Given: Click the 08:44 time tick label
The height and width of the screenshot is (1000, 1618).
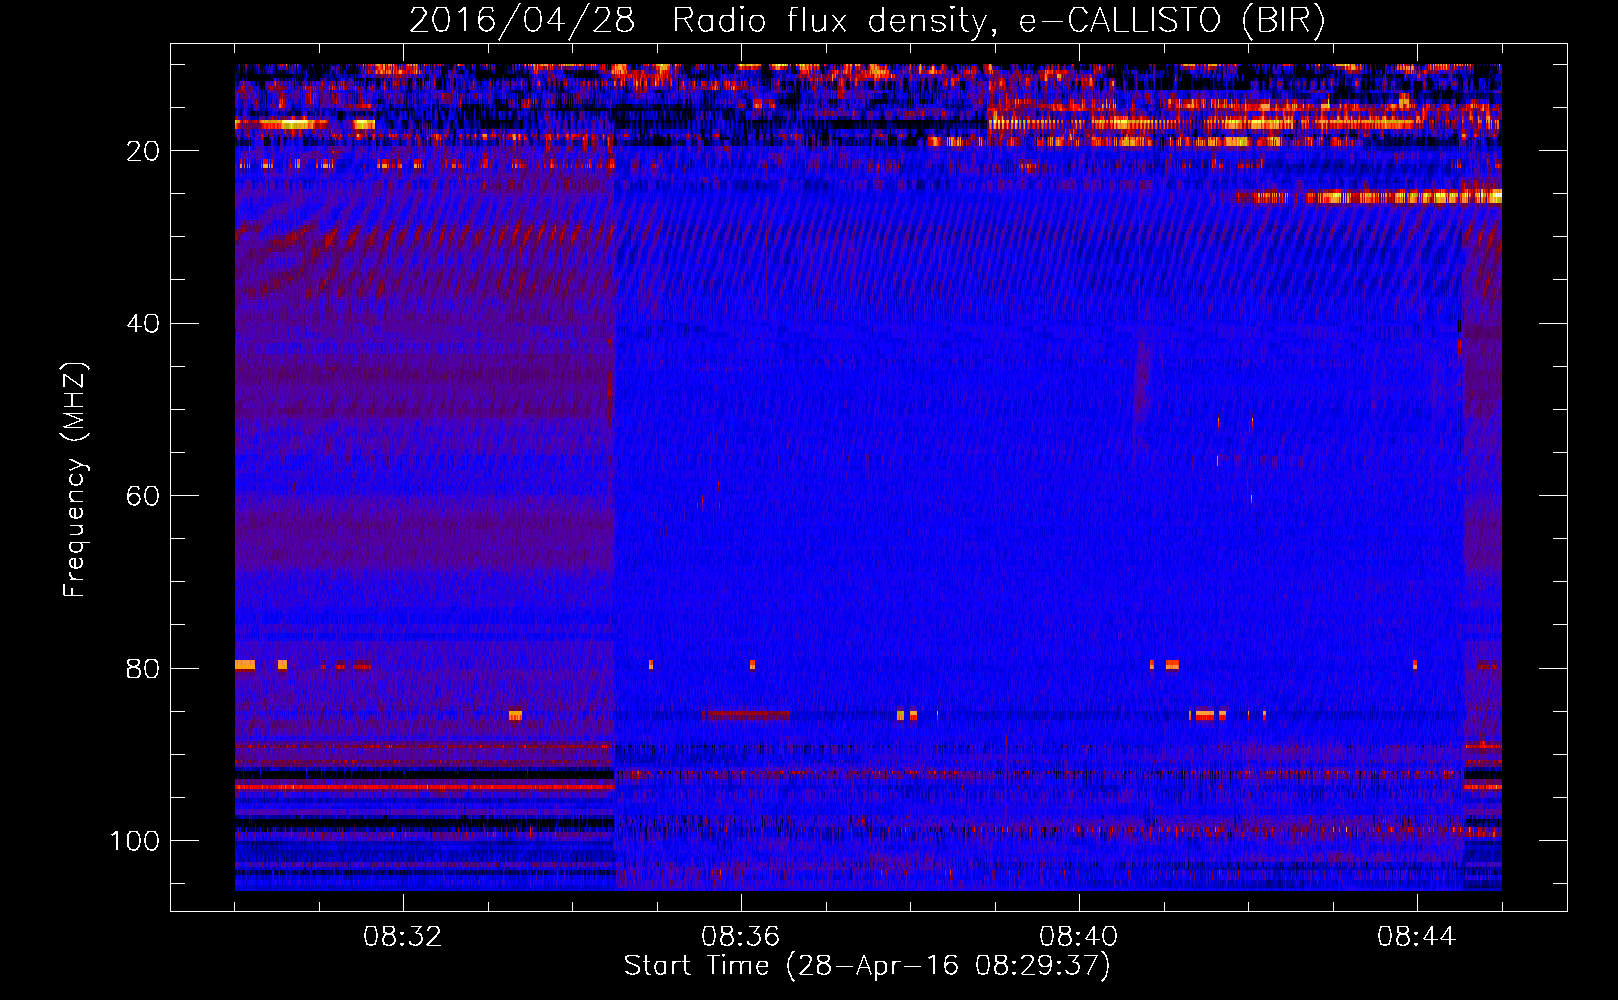Looking at the screenshot, I should click(1417, 937).
